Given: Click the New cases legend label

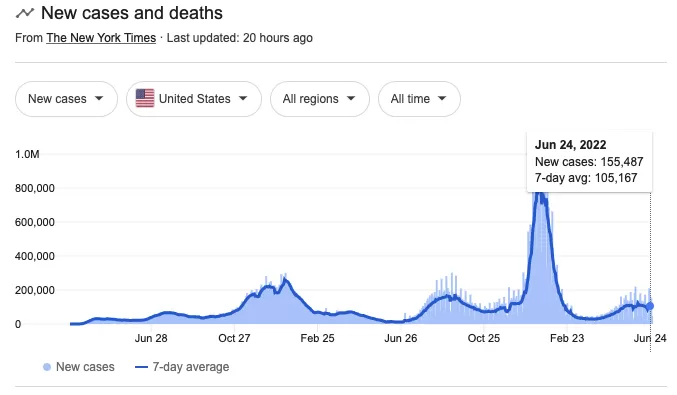Looking at the screenshot, I should (x=85, y=367).
